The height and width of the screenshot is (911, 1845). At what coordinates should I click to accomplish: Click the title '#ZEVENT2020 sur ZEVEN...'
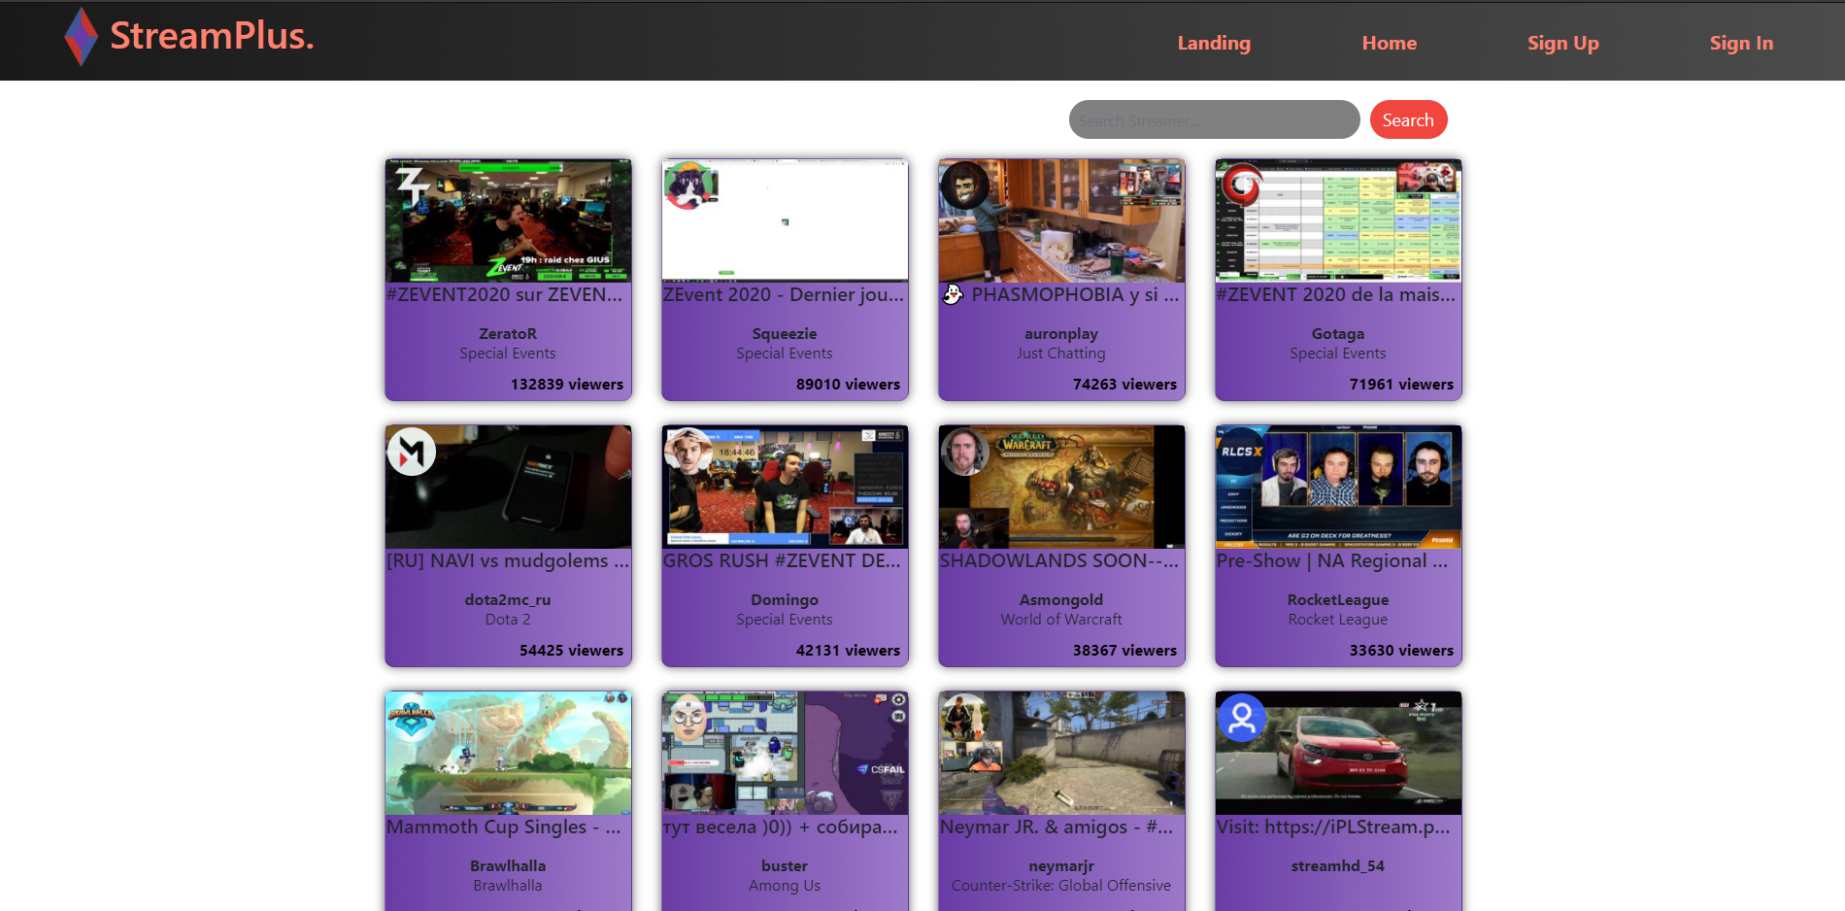pos(505,294)
